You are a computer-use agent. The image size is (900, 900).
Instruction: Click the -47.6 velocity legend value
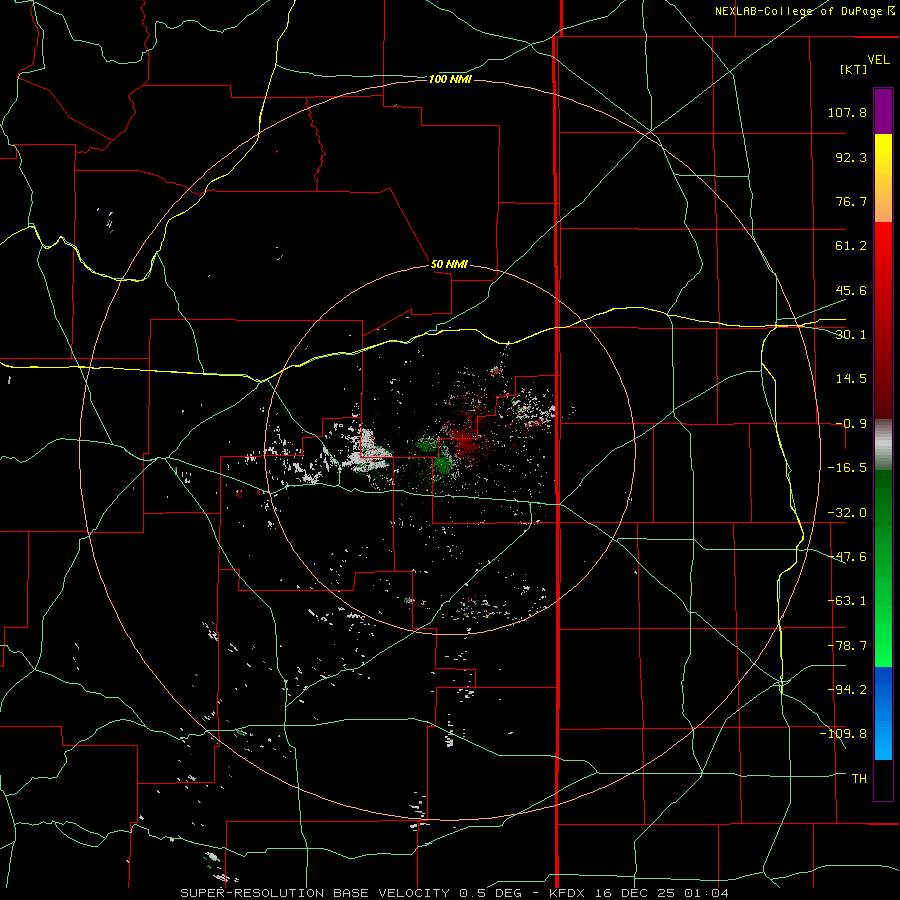[847, 557]
